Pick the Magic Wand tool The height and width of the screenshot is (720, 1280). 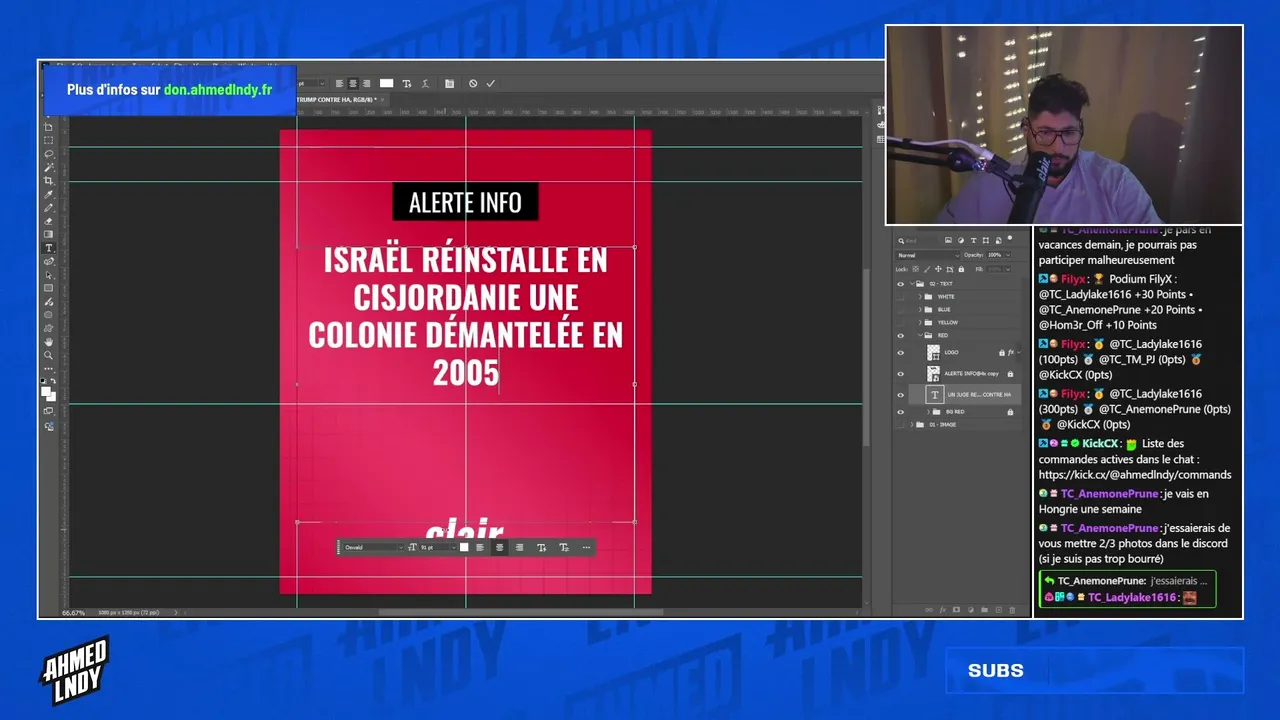(48, 168)
